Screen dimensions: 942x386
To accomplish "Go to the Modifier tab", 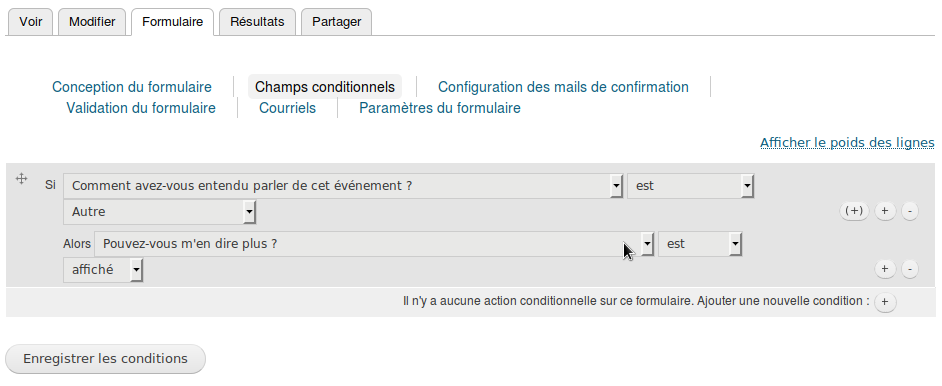I will click(x=92, y=22).
